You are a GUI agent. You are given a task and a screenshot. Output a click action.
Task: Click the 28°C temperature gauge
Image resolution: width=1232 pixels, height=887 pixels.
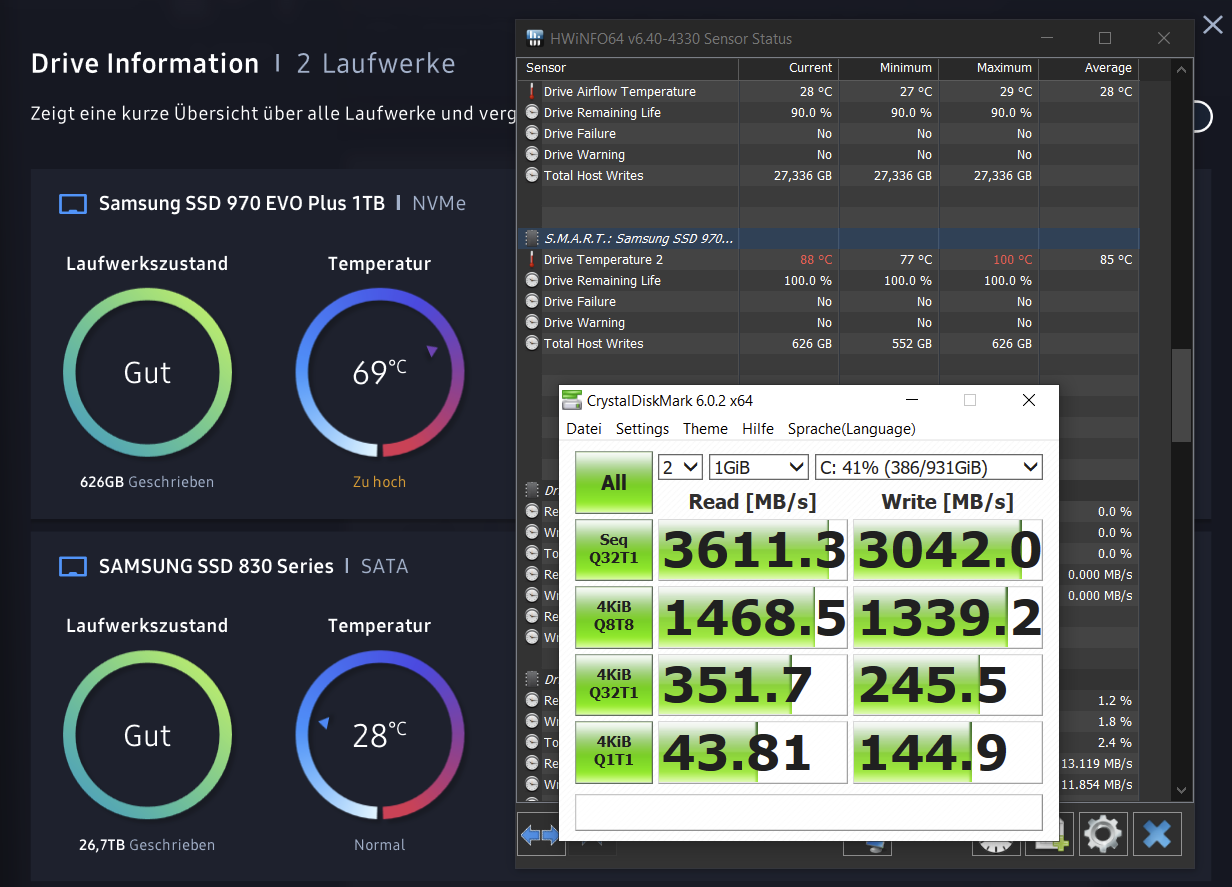click(x=380, y=735)
